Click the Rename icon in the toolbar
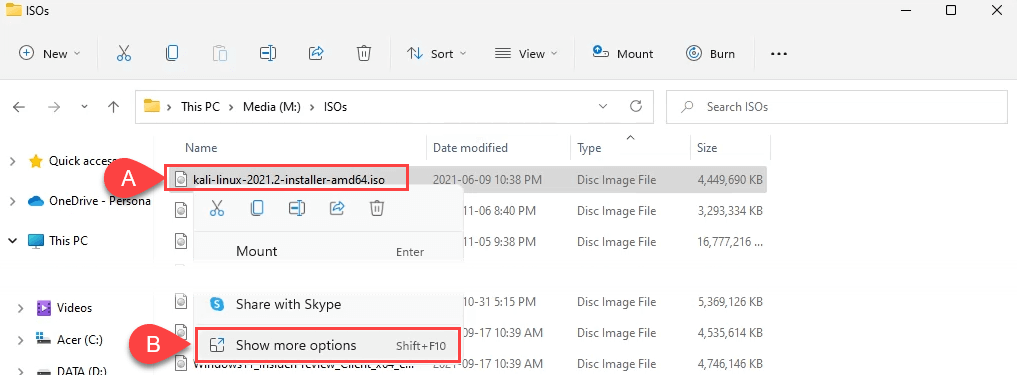 click(268, 54)
